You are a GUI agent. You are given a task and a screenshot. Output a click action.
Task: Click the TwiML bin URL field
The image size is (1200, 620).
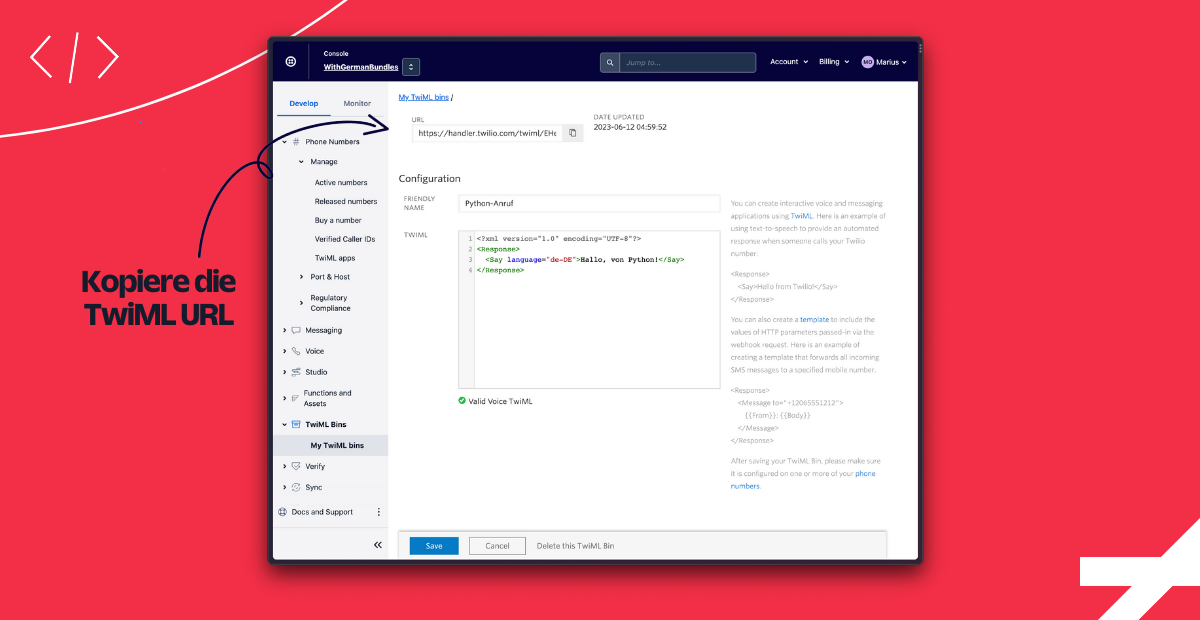pos(488,133)
